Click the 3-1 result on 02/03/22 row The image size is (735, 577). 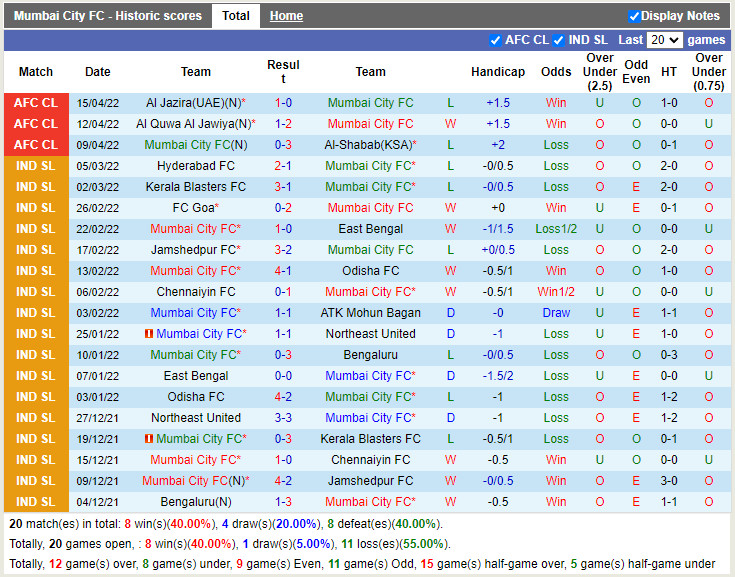click(x=283, y=187)
